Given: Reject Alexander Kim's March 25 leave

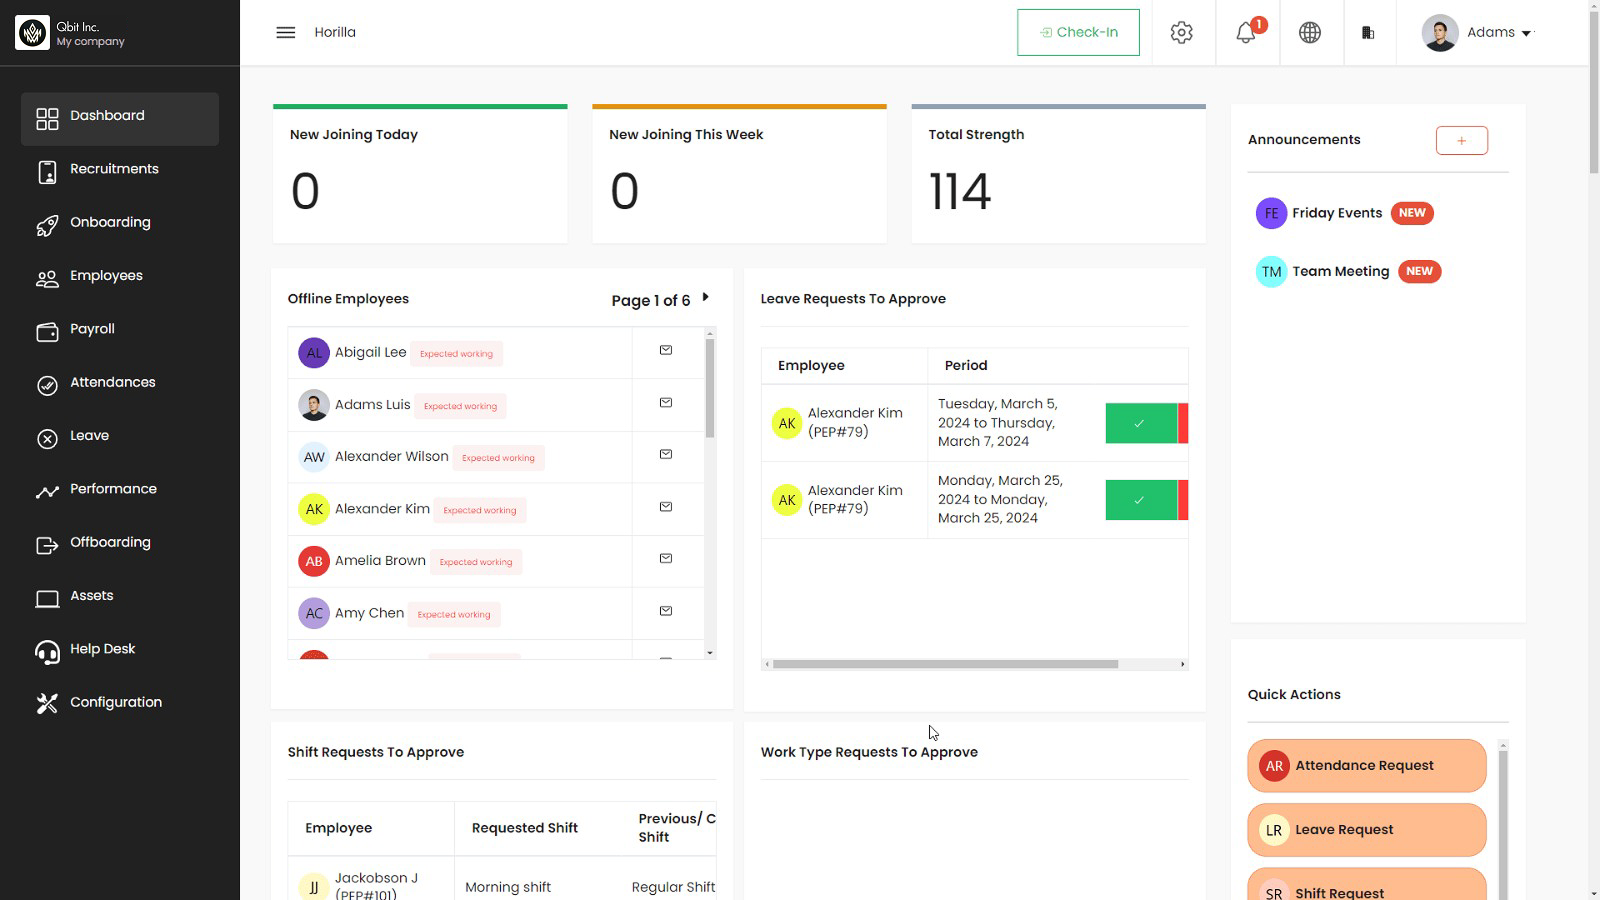Looking at the screenshot, I should [1183, 500].
